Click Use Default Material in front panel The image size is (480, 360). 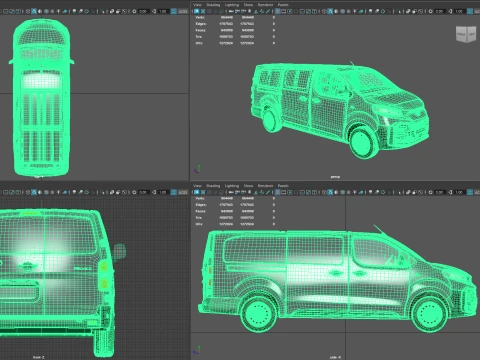(40, 192)
